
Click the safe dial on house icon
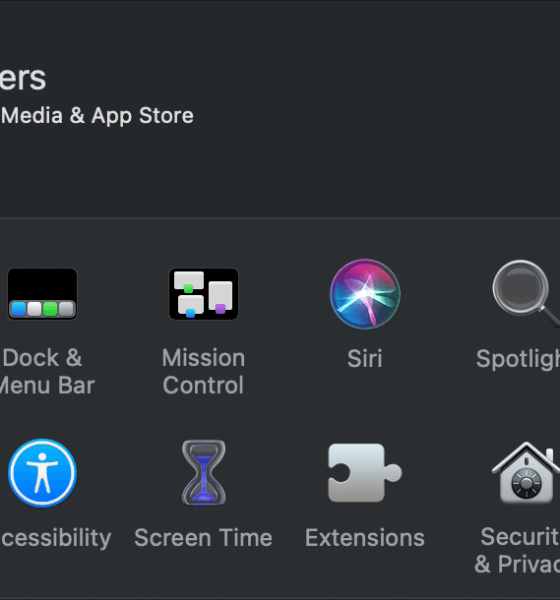[x=527, y=484]
